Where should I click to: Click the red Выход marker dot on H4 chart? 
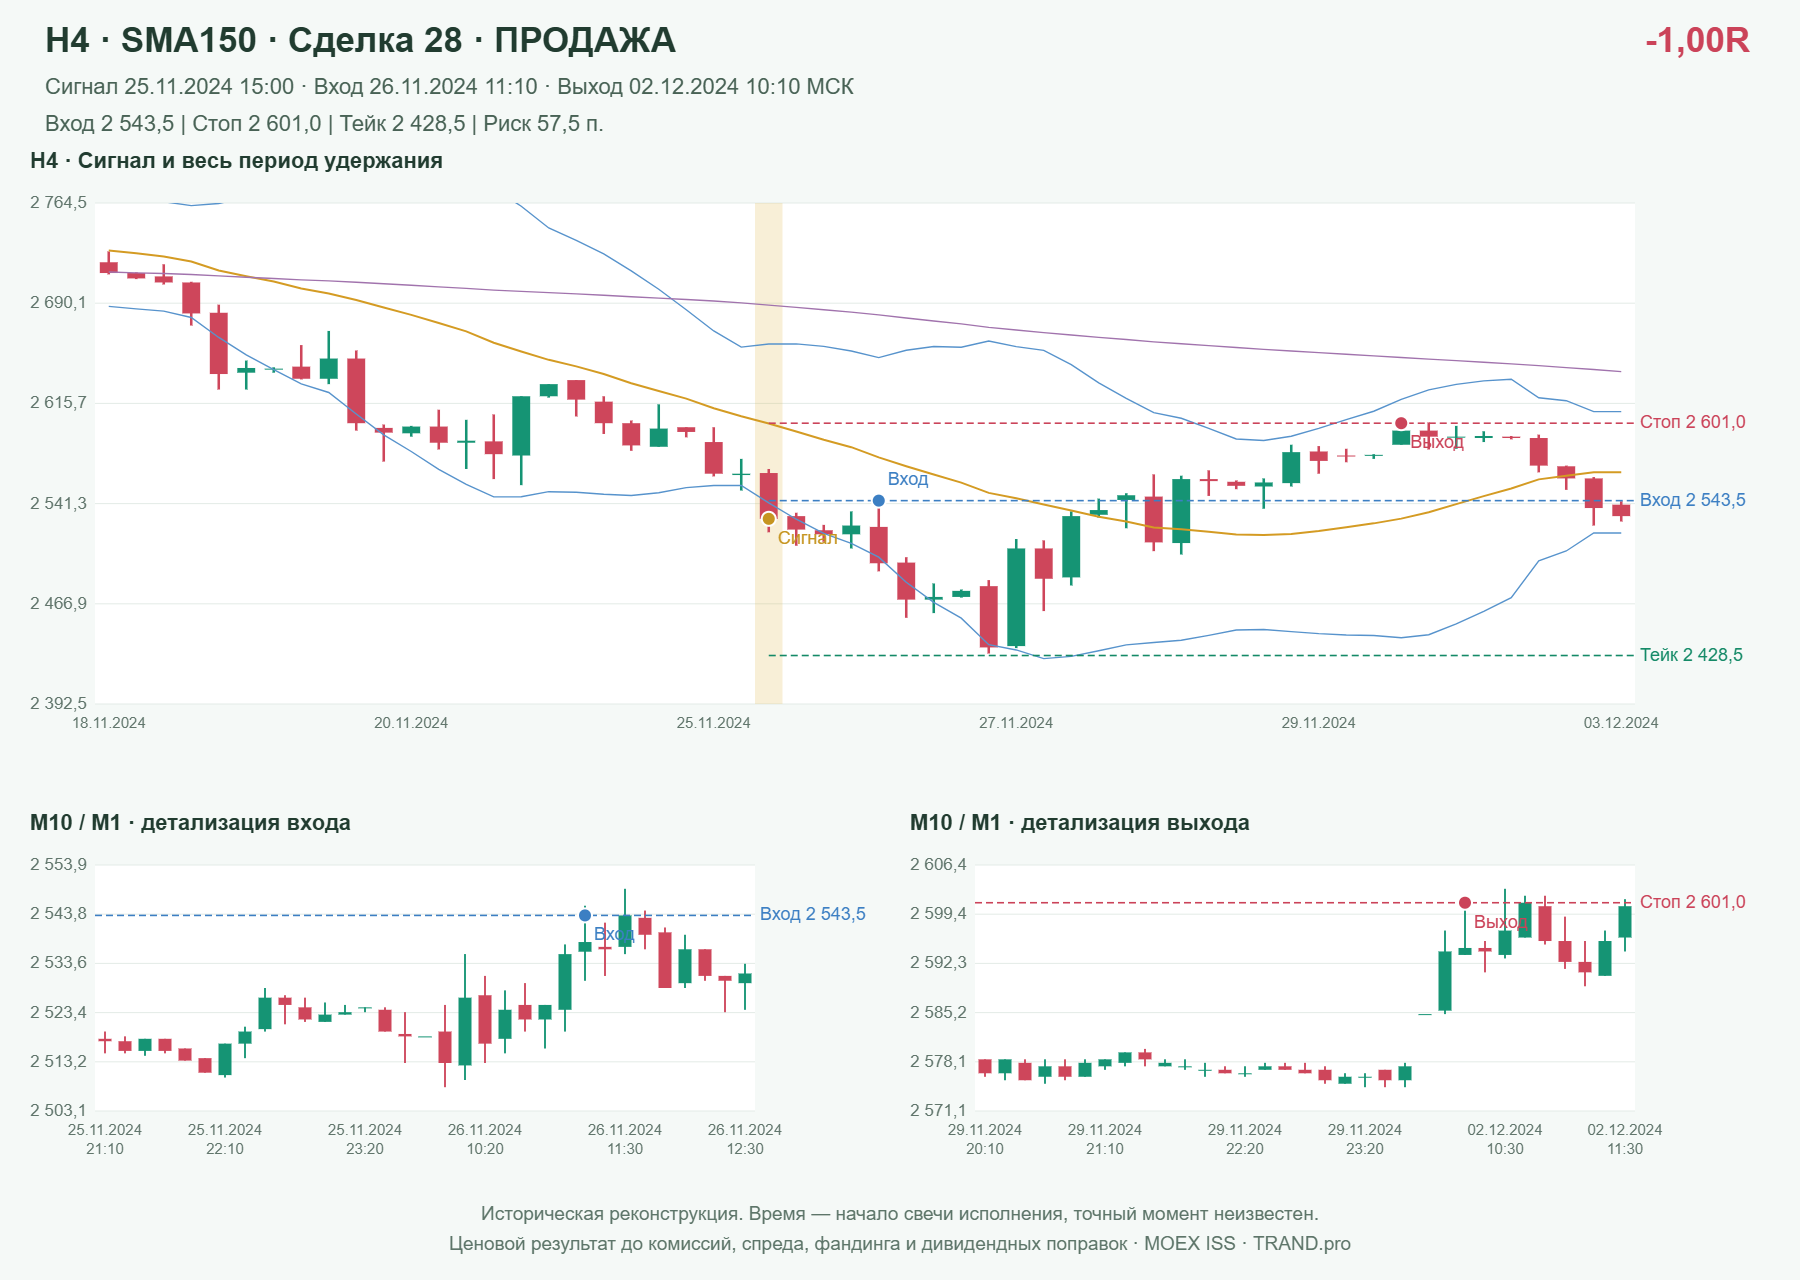click(x=1401, y=423)
